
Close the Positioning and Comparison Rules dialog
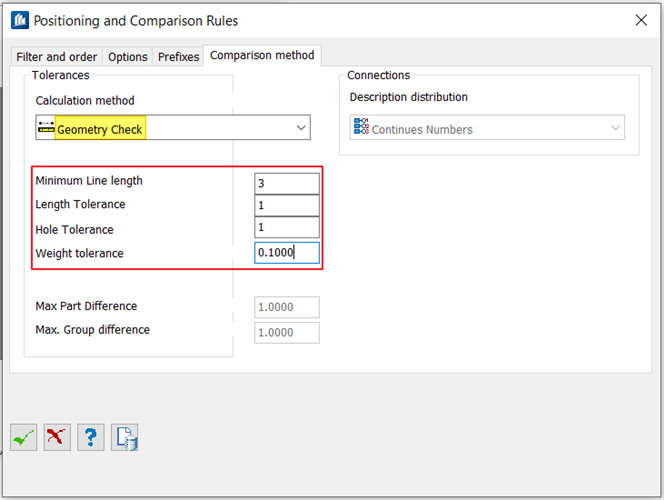641,20
